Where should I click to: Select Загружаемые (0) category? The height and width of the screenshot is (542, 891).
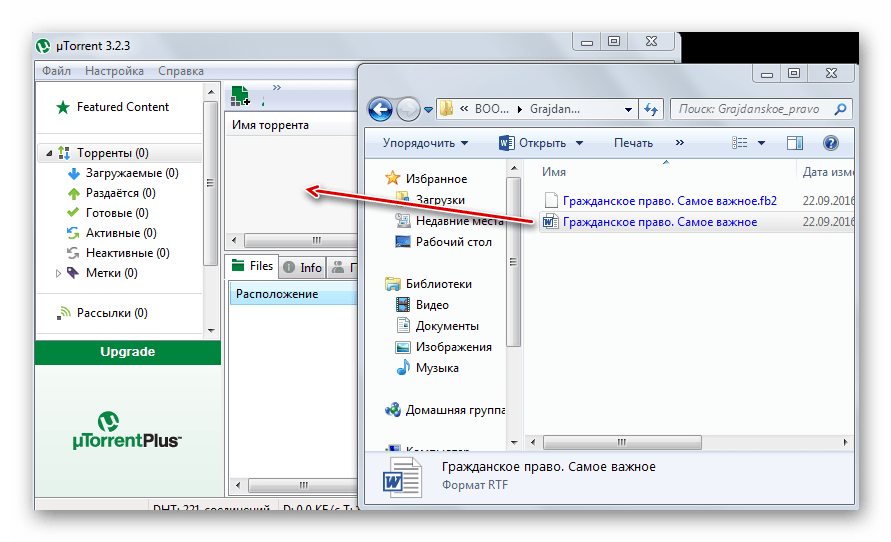[123, 173]
